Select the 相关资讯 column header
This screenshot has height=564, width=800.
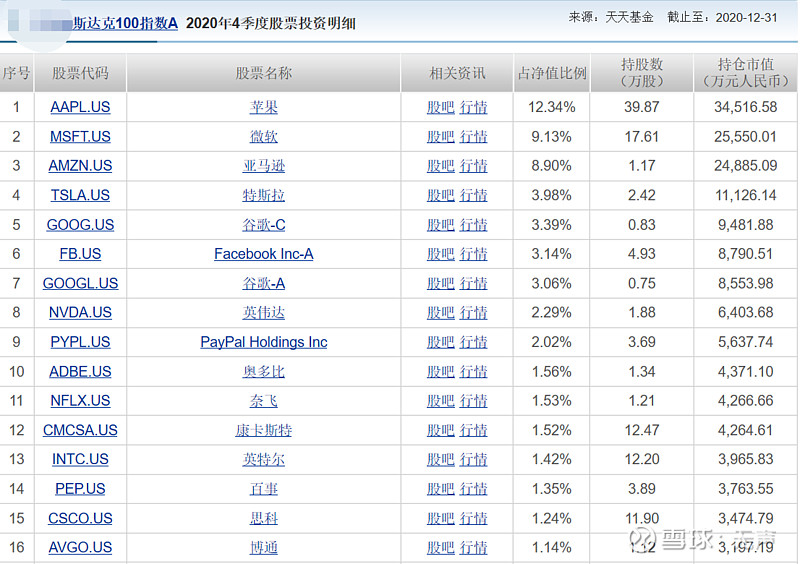[x=457, y=73]
